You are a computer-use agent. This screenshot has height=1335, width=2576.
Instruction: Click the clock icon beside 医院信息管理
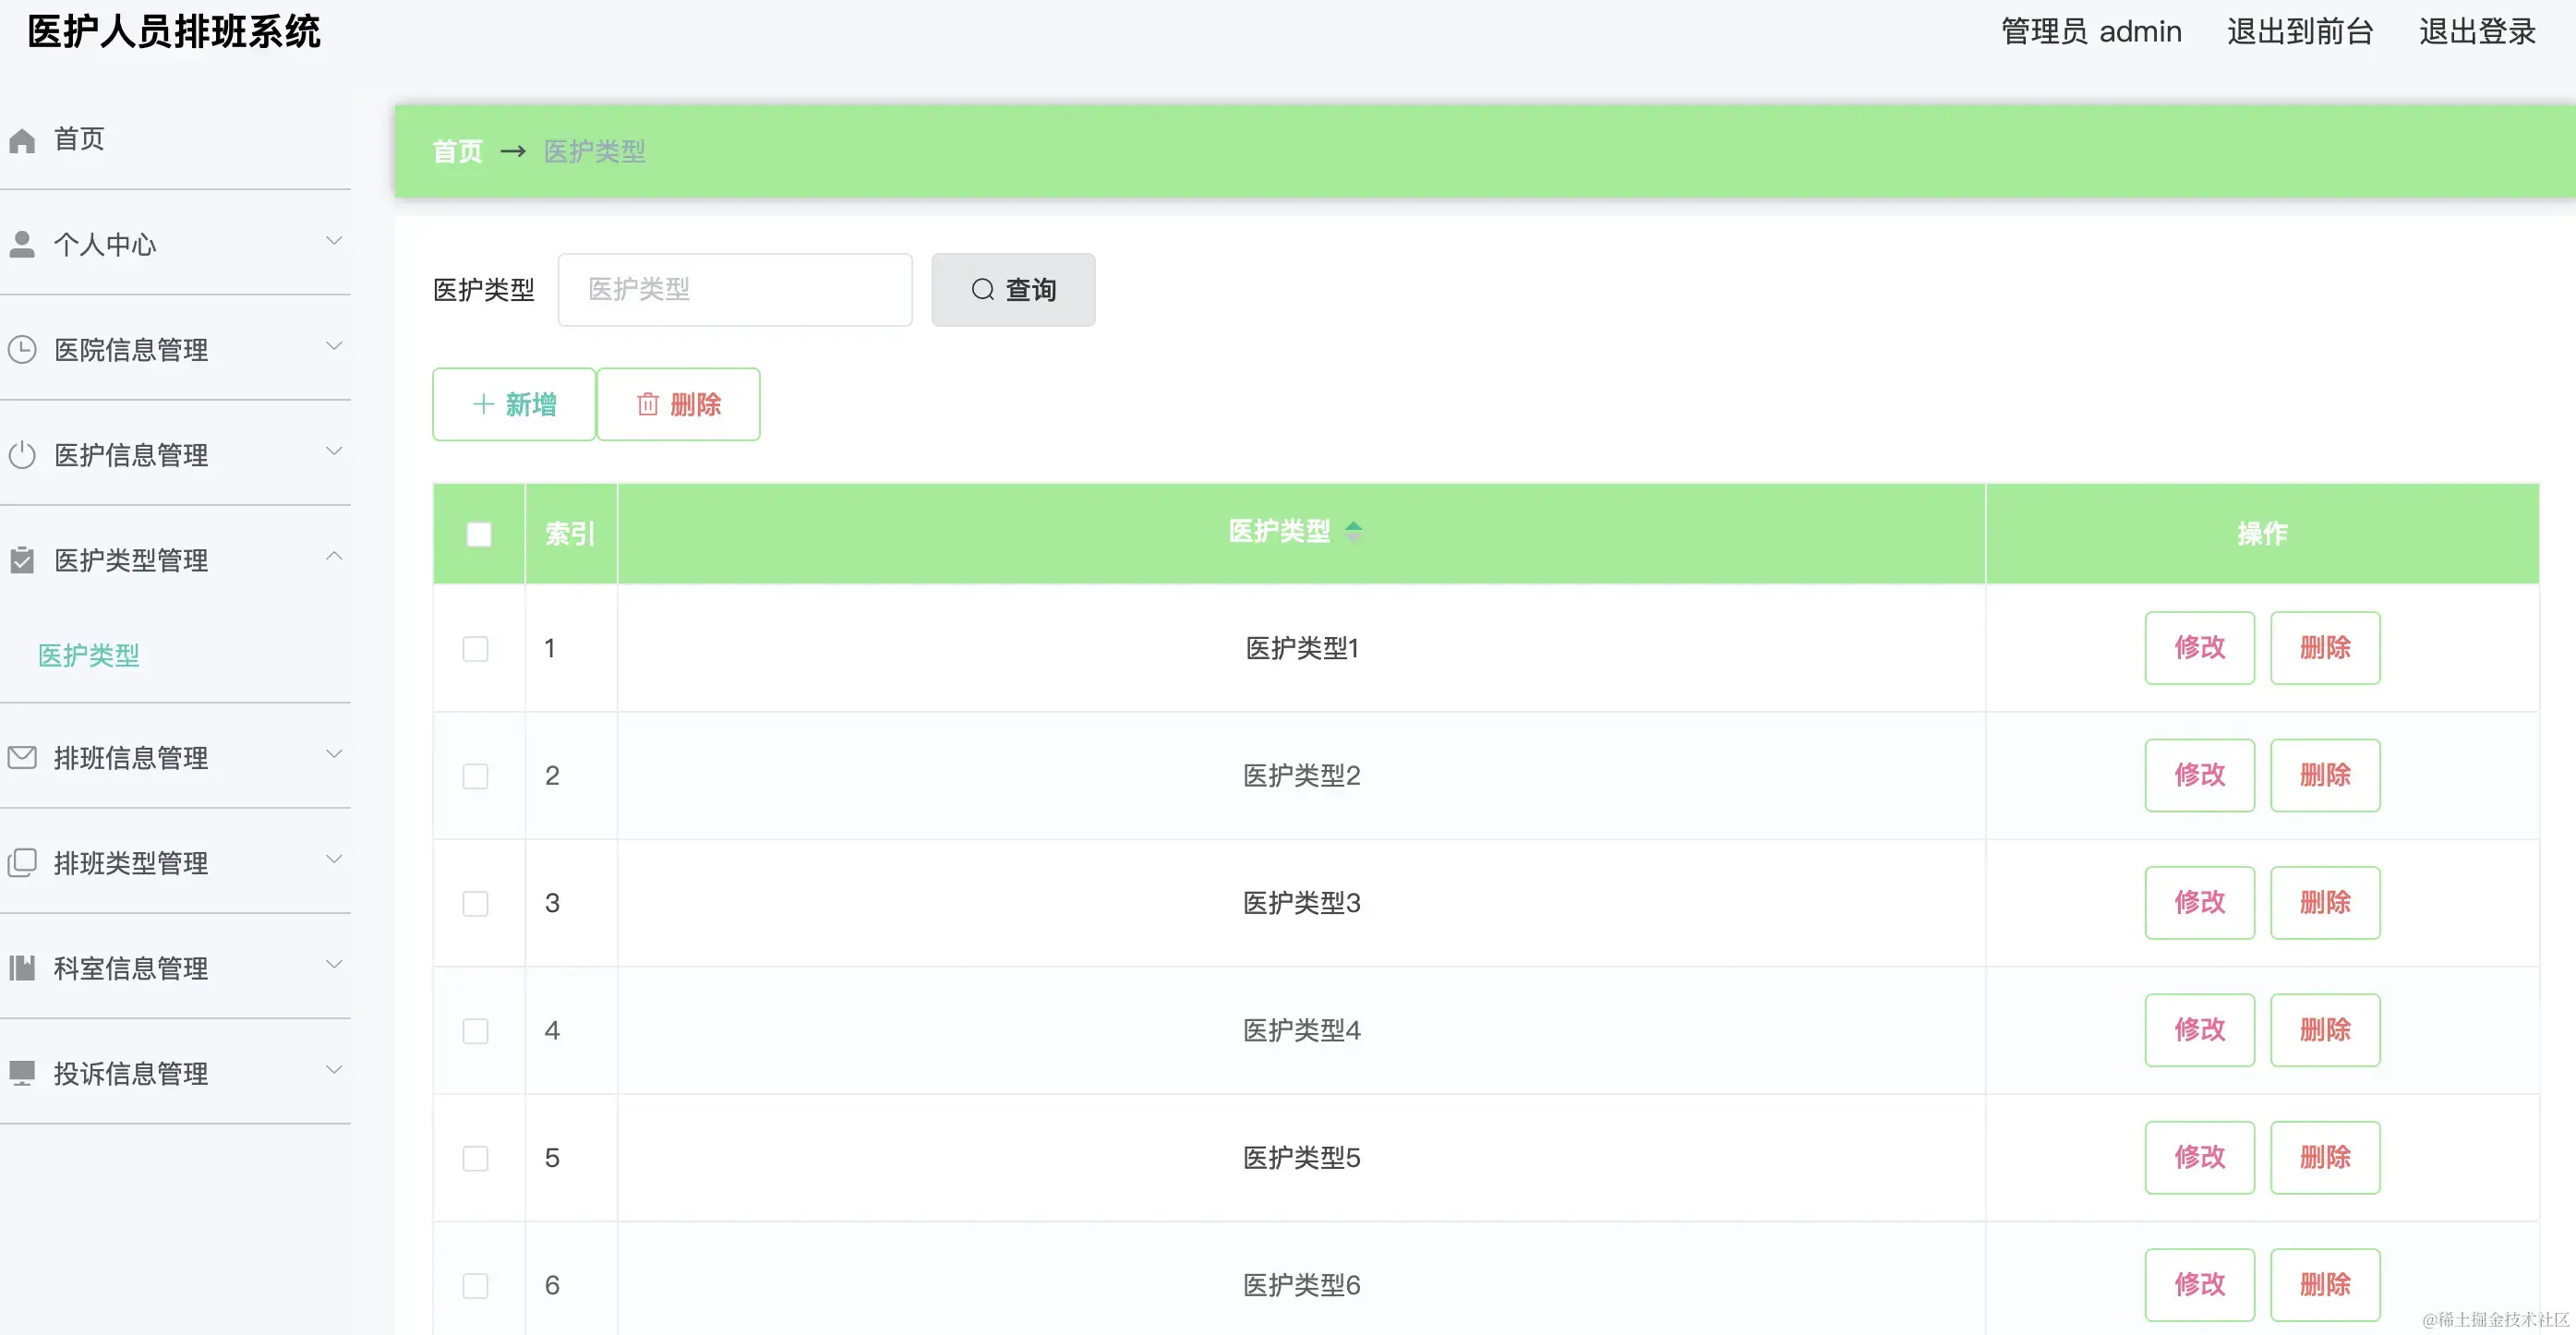(x=22, y=350)
